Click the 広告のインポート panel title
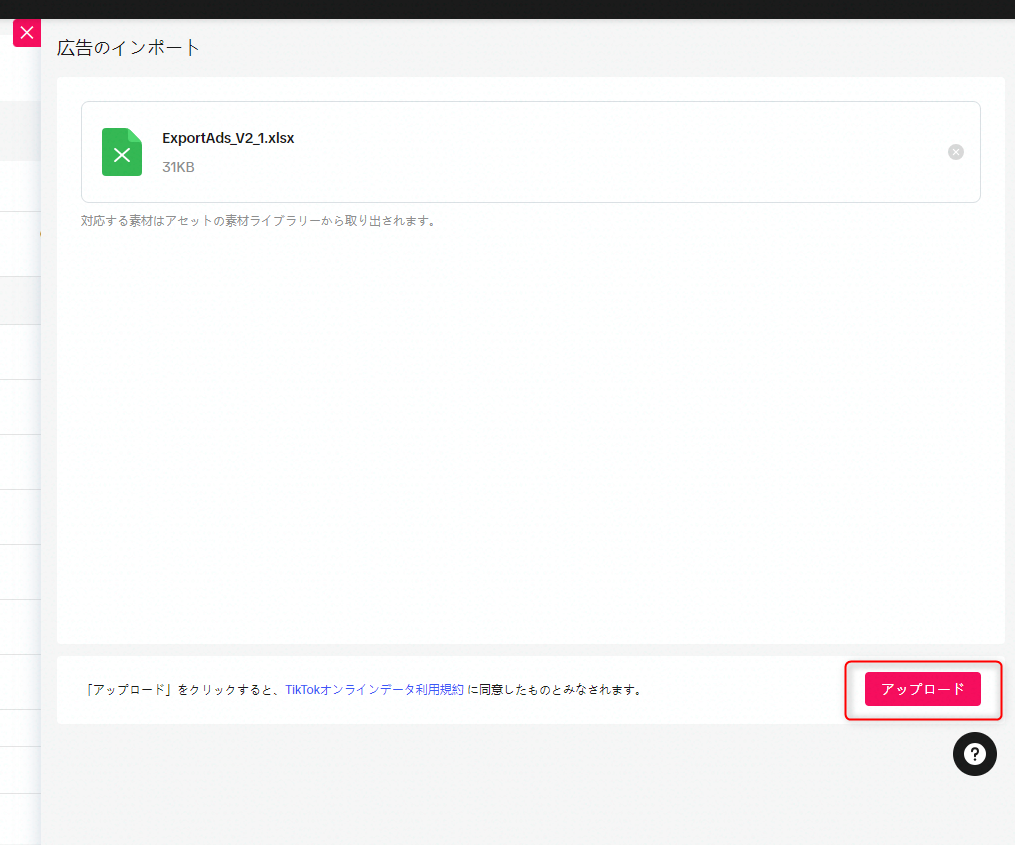 click(129, 47)
